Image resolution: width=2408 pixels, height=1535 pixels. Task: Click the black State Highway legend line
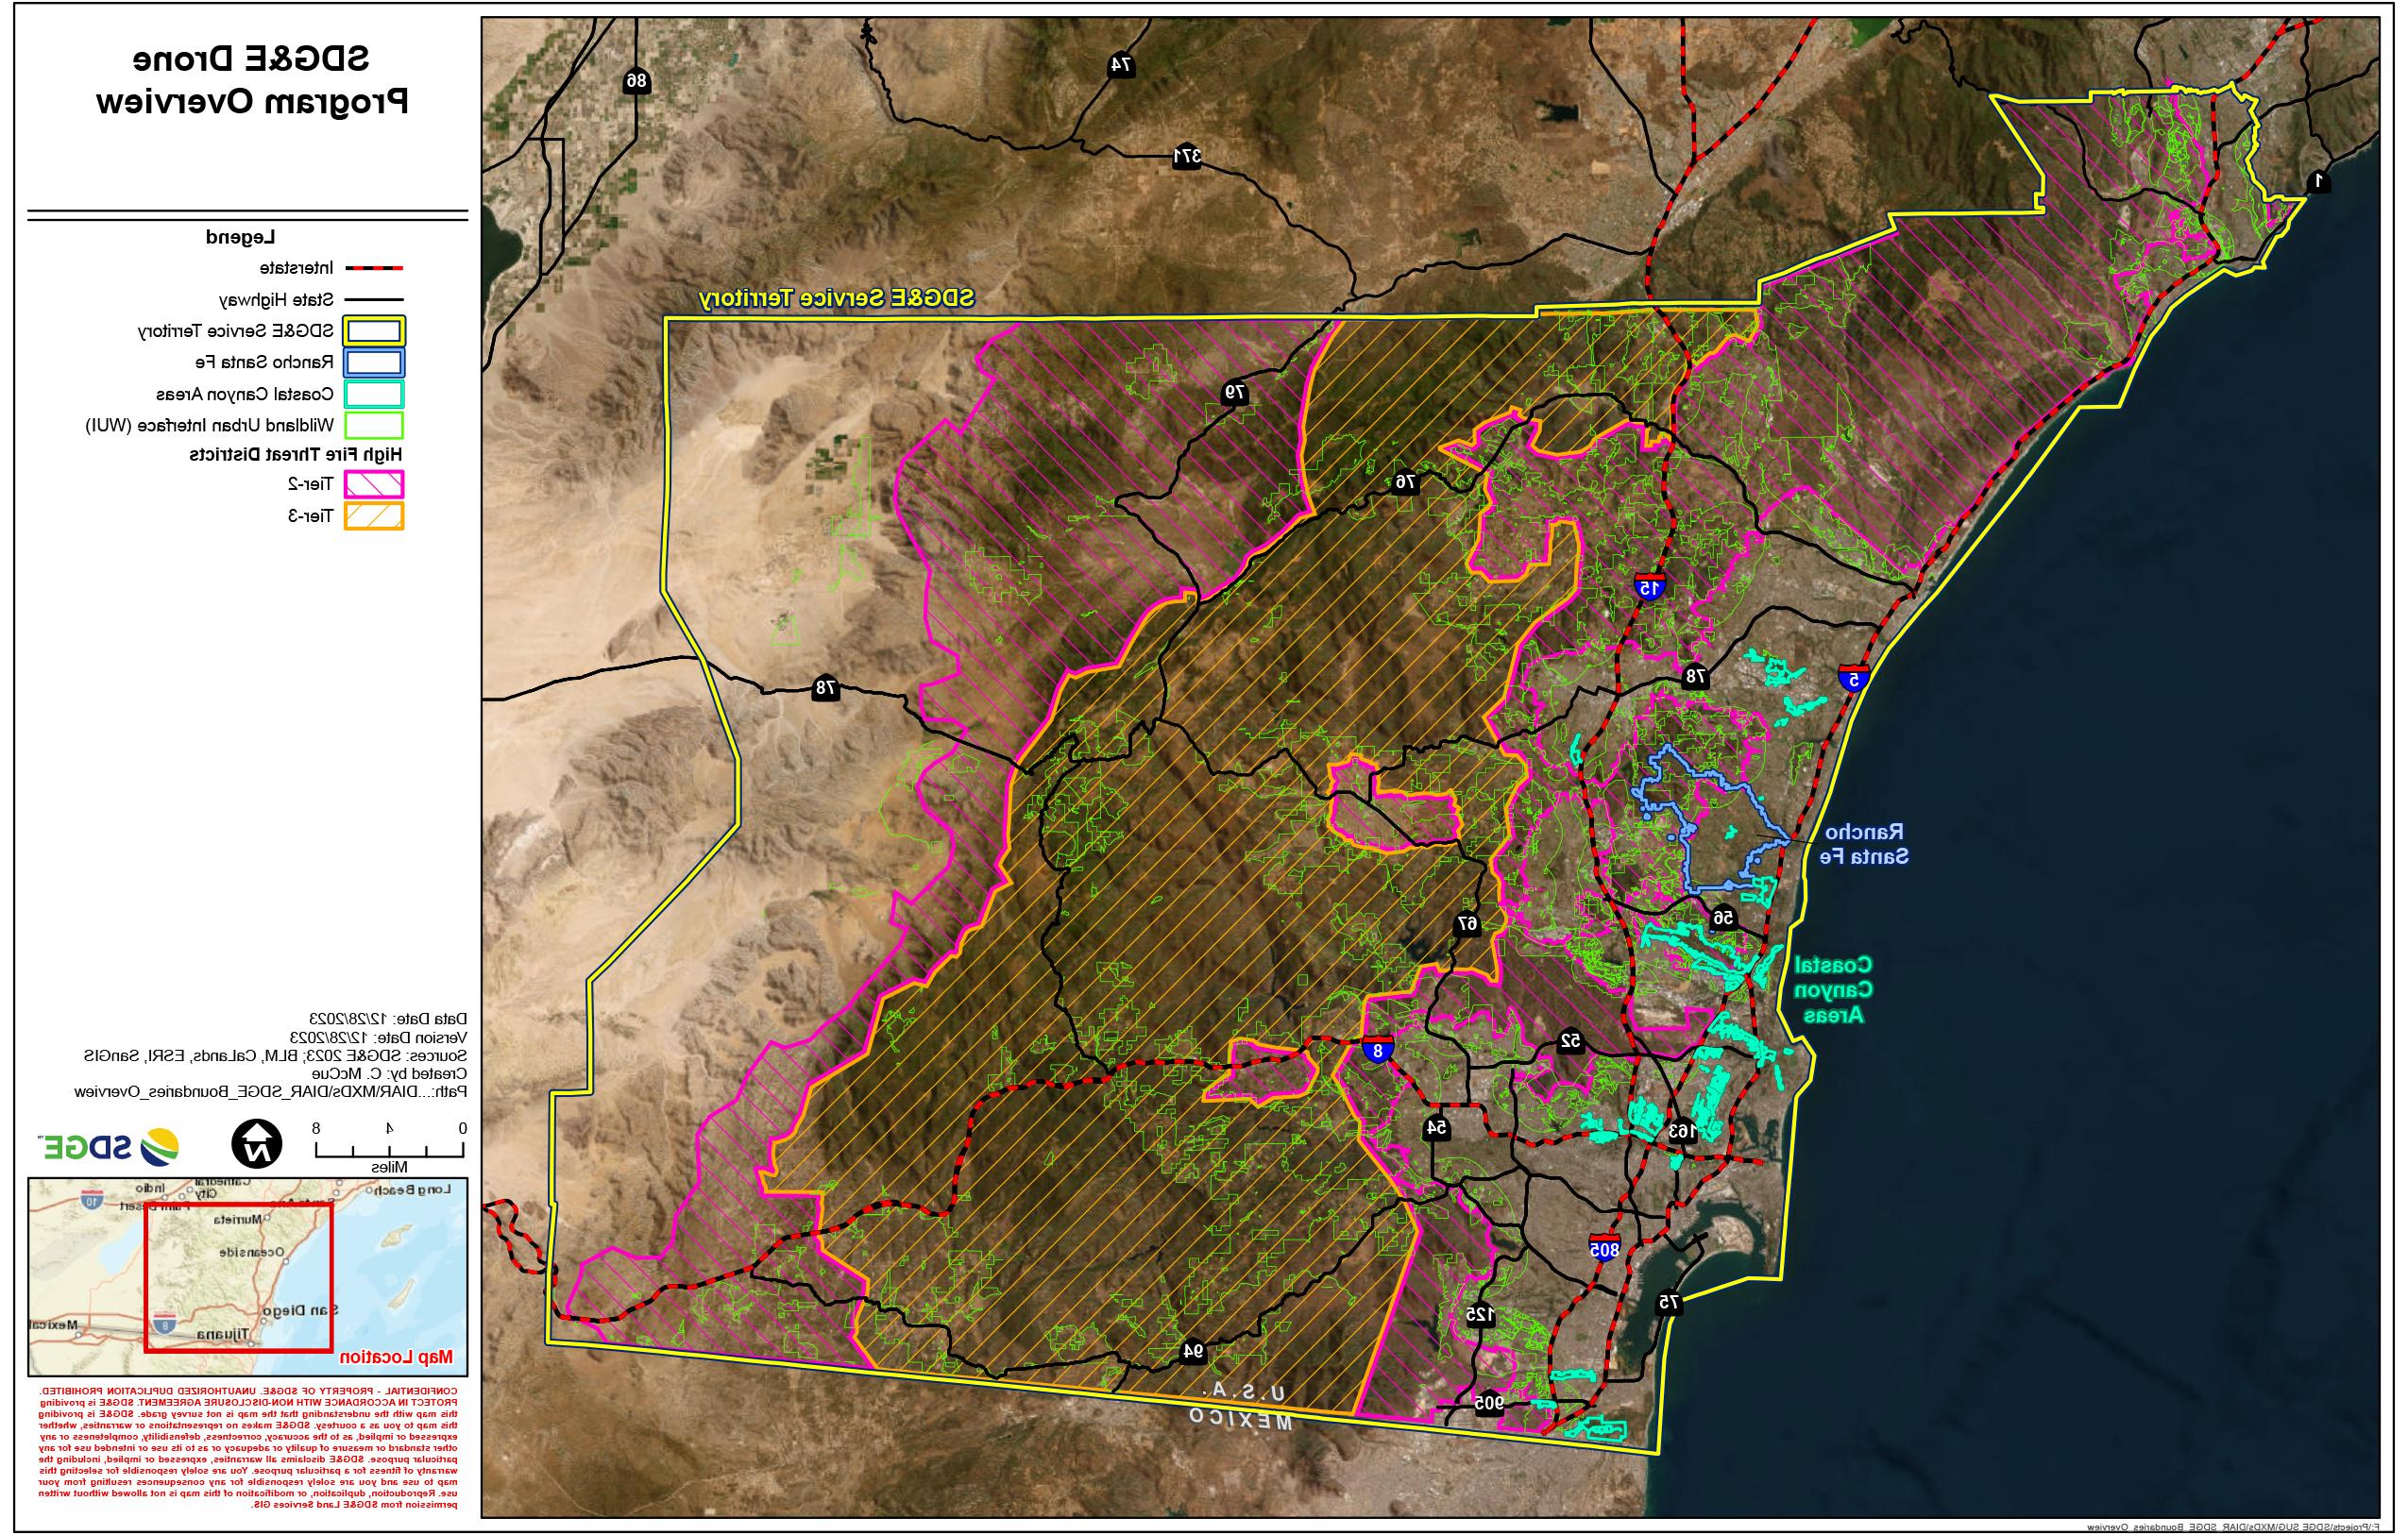(x=374, y=300)
